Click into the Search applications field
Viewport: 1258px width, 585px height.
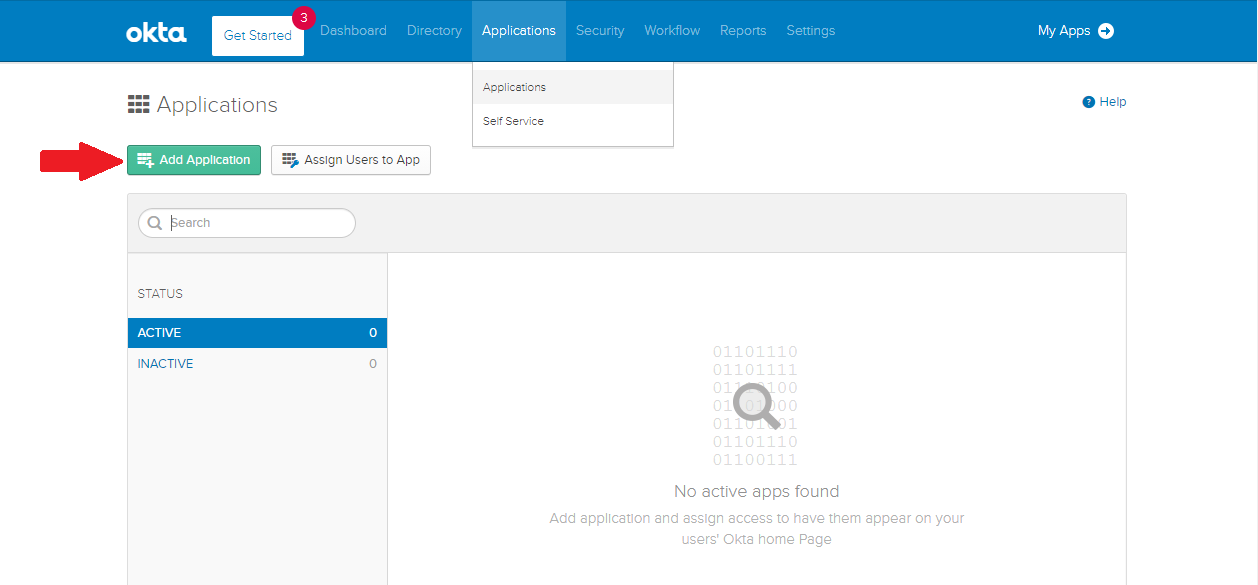(247, 223)
